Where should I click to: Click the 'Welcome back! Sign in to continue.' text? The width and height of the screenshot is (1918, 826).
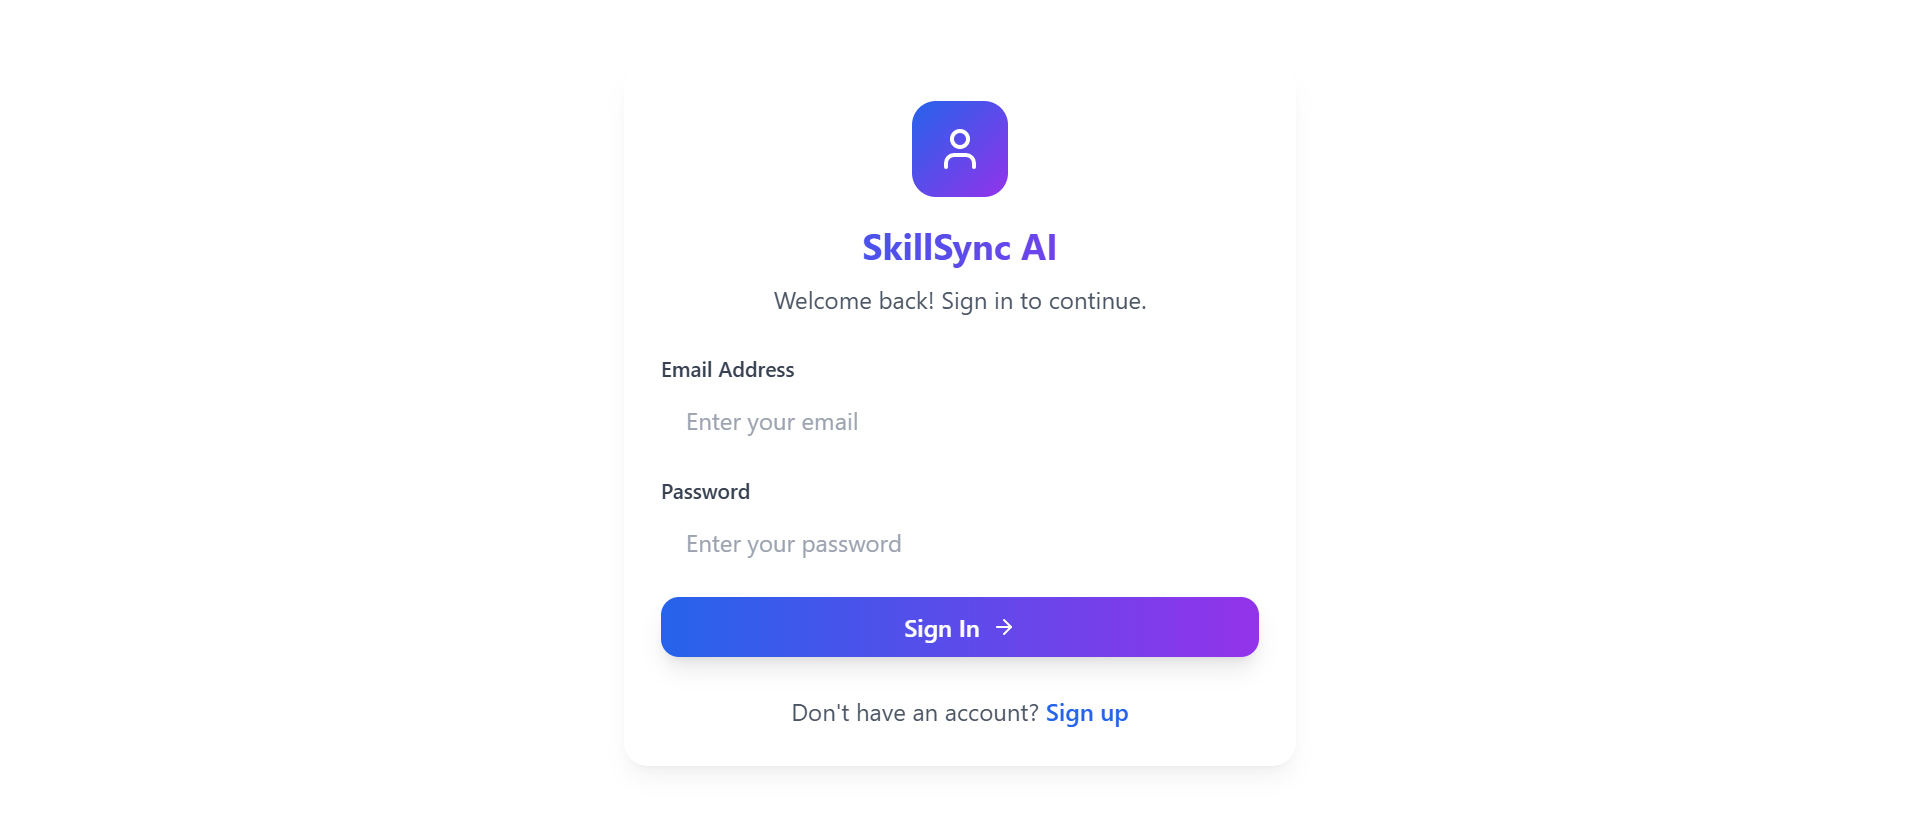point(959,301)
